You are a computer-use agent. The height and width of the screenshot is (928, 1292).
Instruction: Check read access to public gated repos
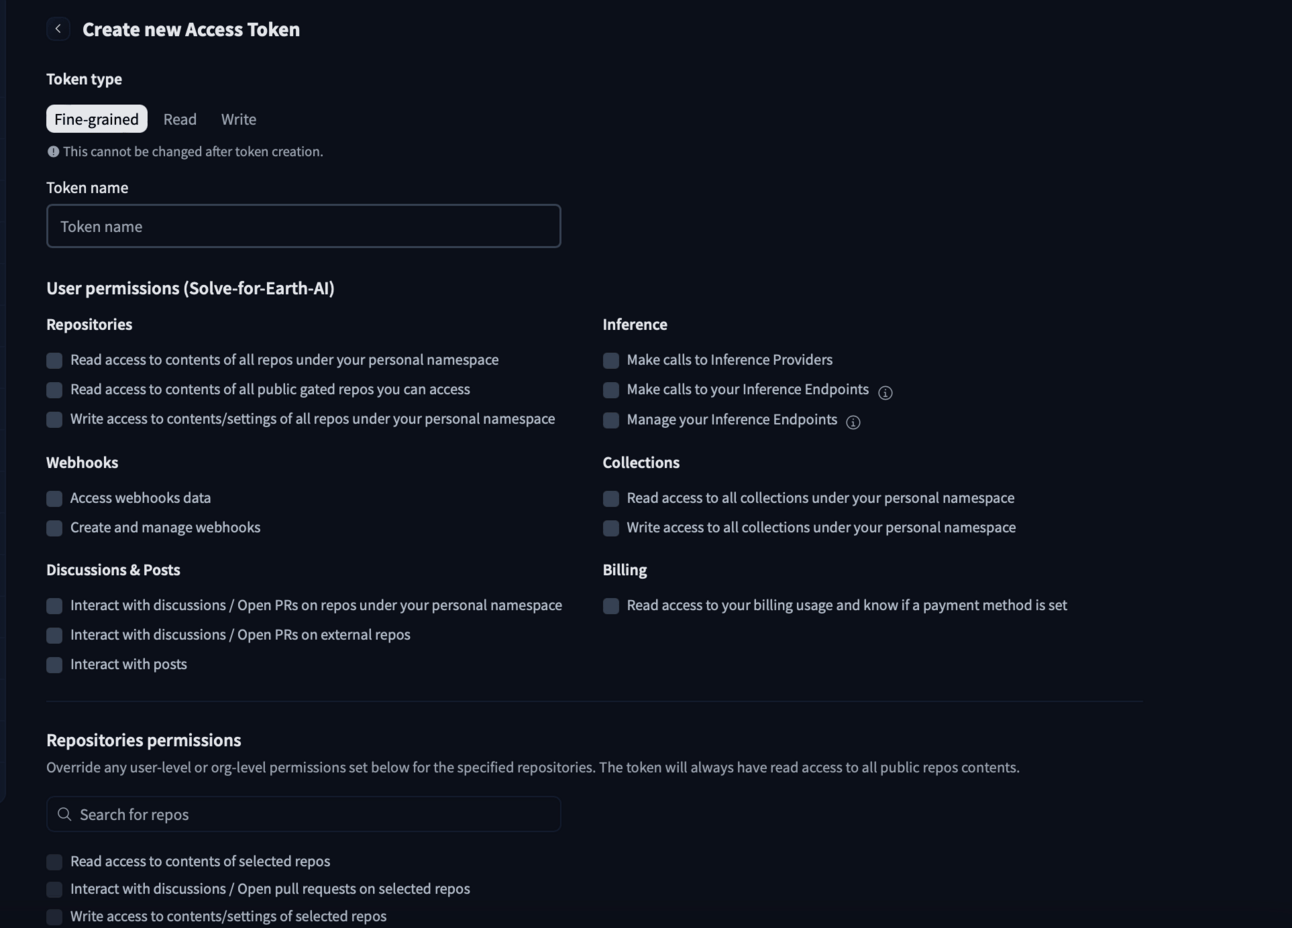coord(55,390)
